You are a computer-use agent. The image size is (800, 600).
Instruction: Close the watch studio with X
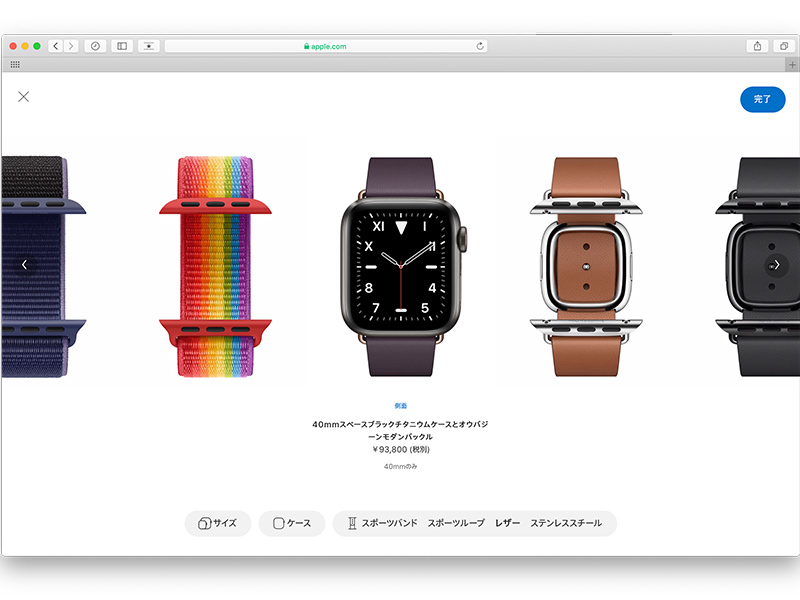click(x=23, y=96)
